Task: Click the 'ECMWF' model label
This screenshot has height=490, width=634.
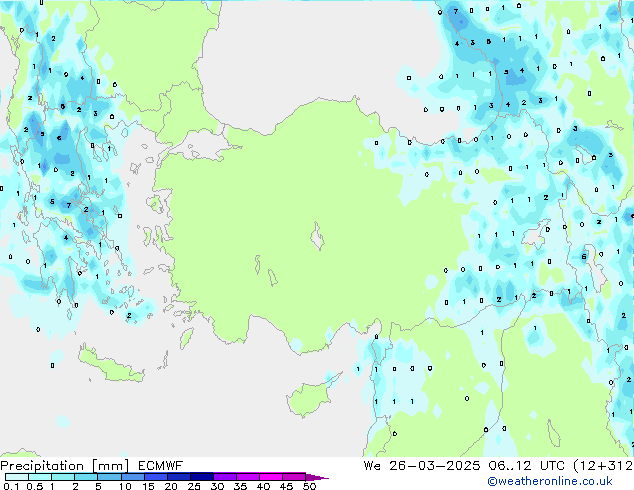Action: [161, 466]
